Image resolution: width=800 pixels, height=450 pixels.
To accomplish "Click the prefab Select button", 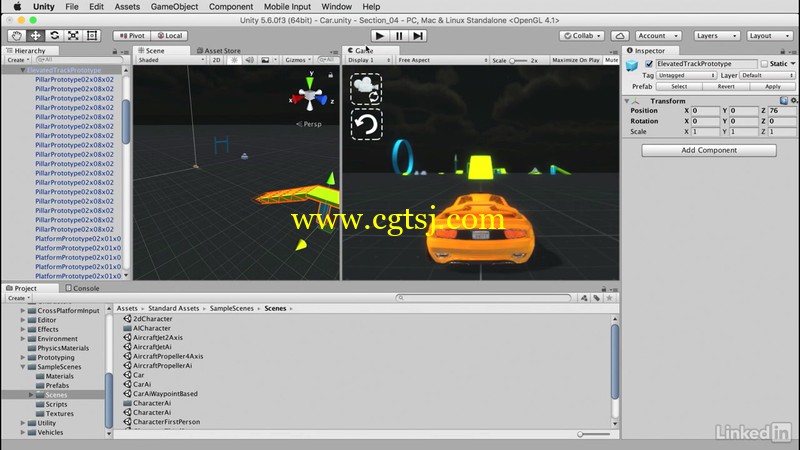I will point(679,86).
